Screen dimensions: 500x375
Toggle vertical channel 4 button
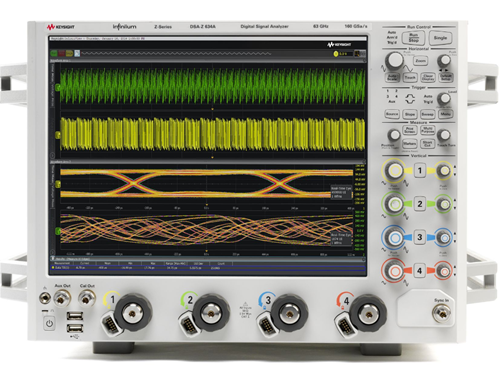click(420, 270)
